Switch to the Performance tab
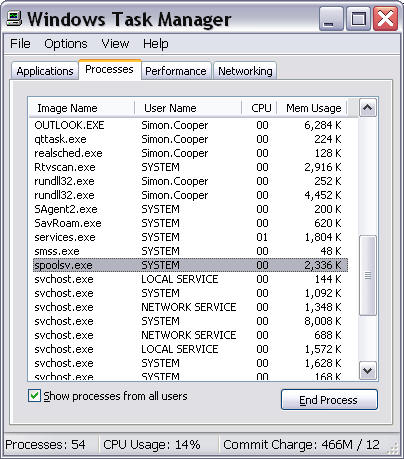This screenshot has height=459, width=404. 176,71
